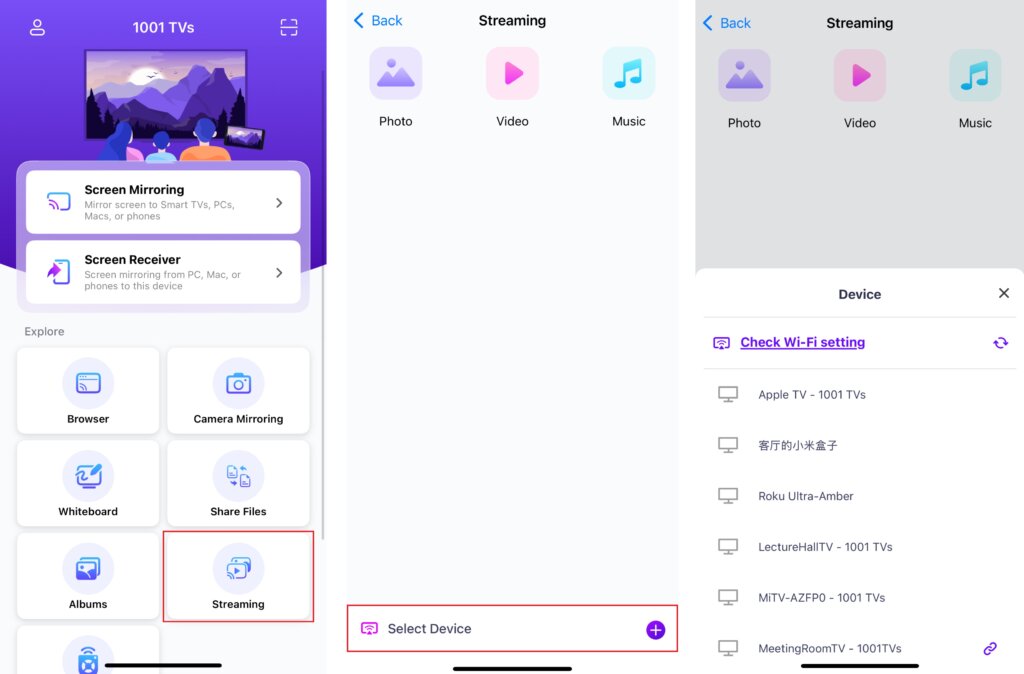
Task: Click link icon next to MeetingRoomTV
Action: [x=990, y=649]
